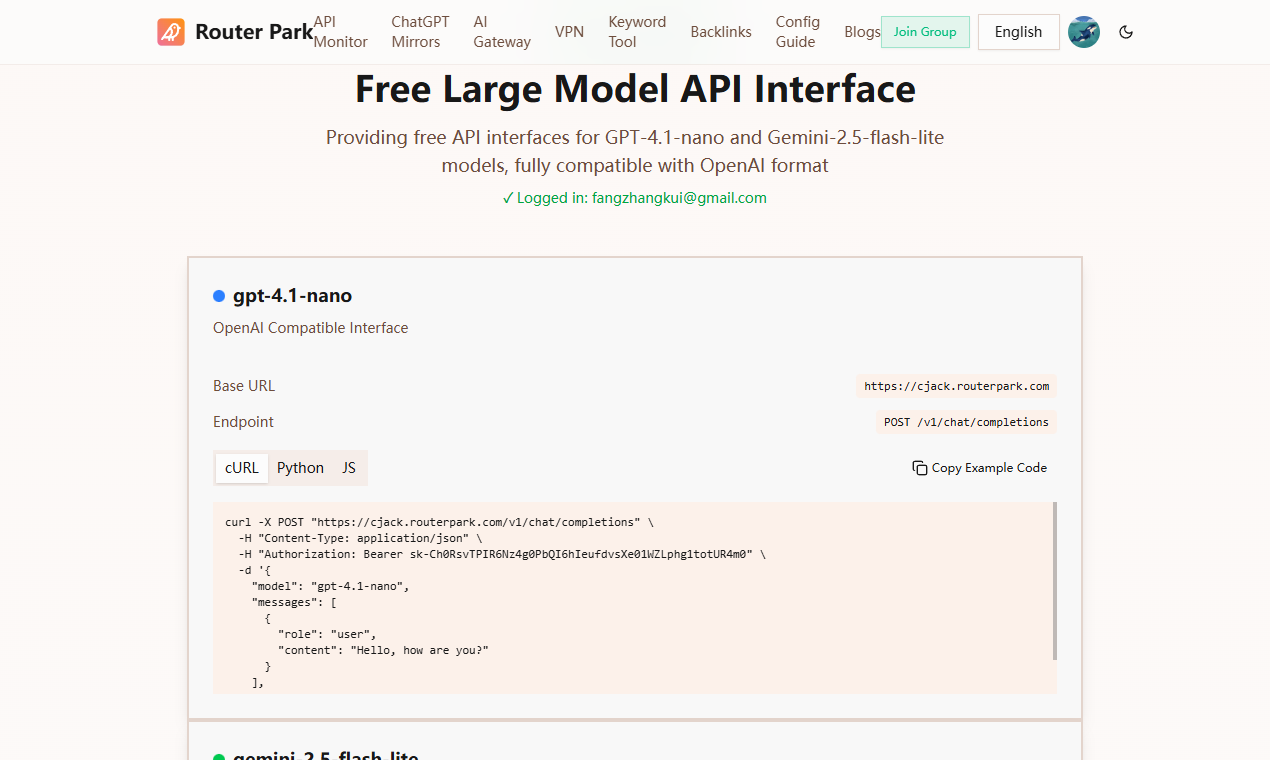Image resolution: width=1270 pixels, height=760 pixels.
Task: Click the Base URL label
Action: tap(244, 386)
